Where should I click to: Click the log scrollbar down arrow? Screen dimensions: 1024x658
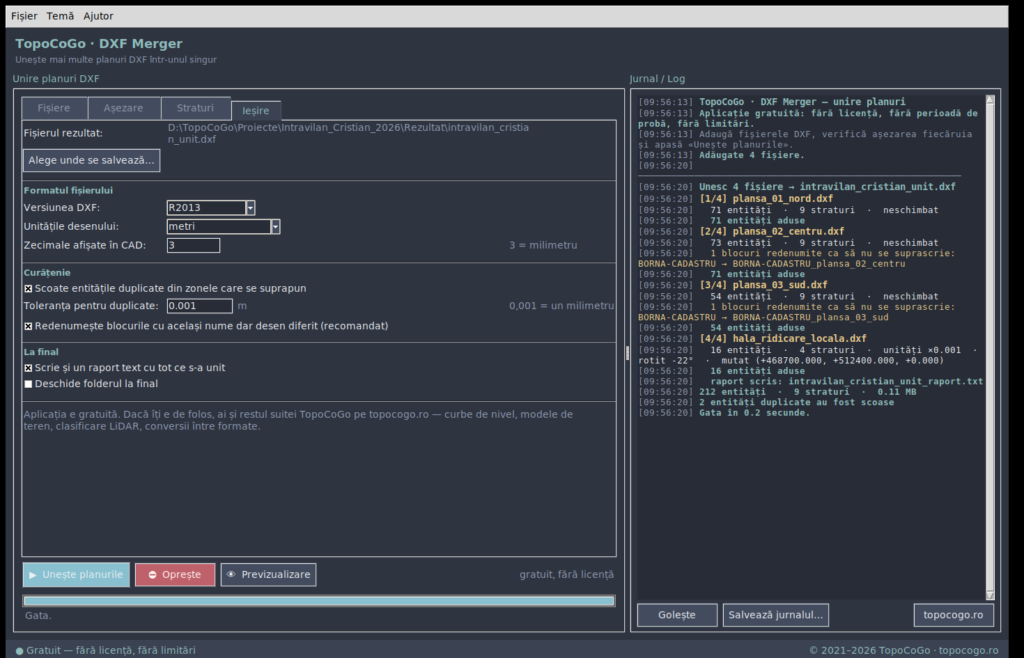[990, 595]
